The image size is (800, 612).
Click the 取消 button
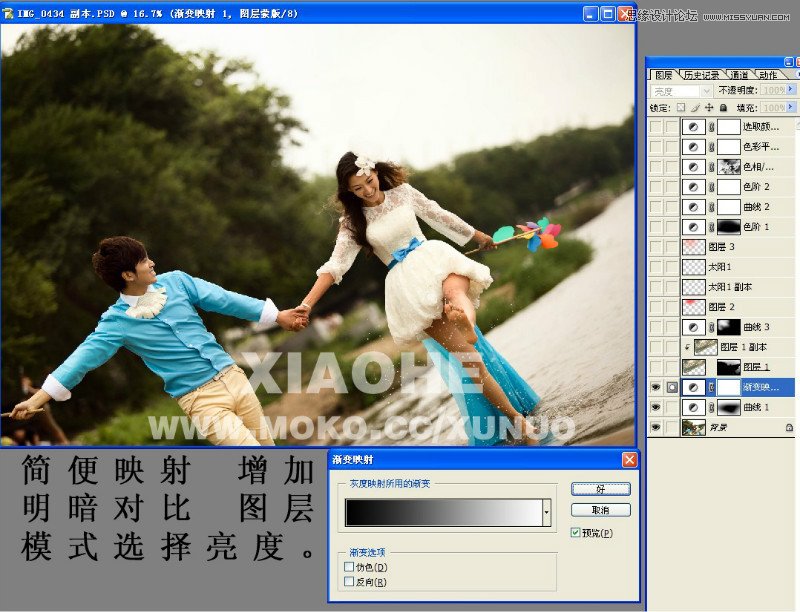[601, 510]
